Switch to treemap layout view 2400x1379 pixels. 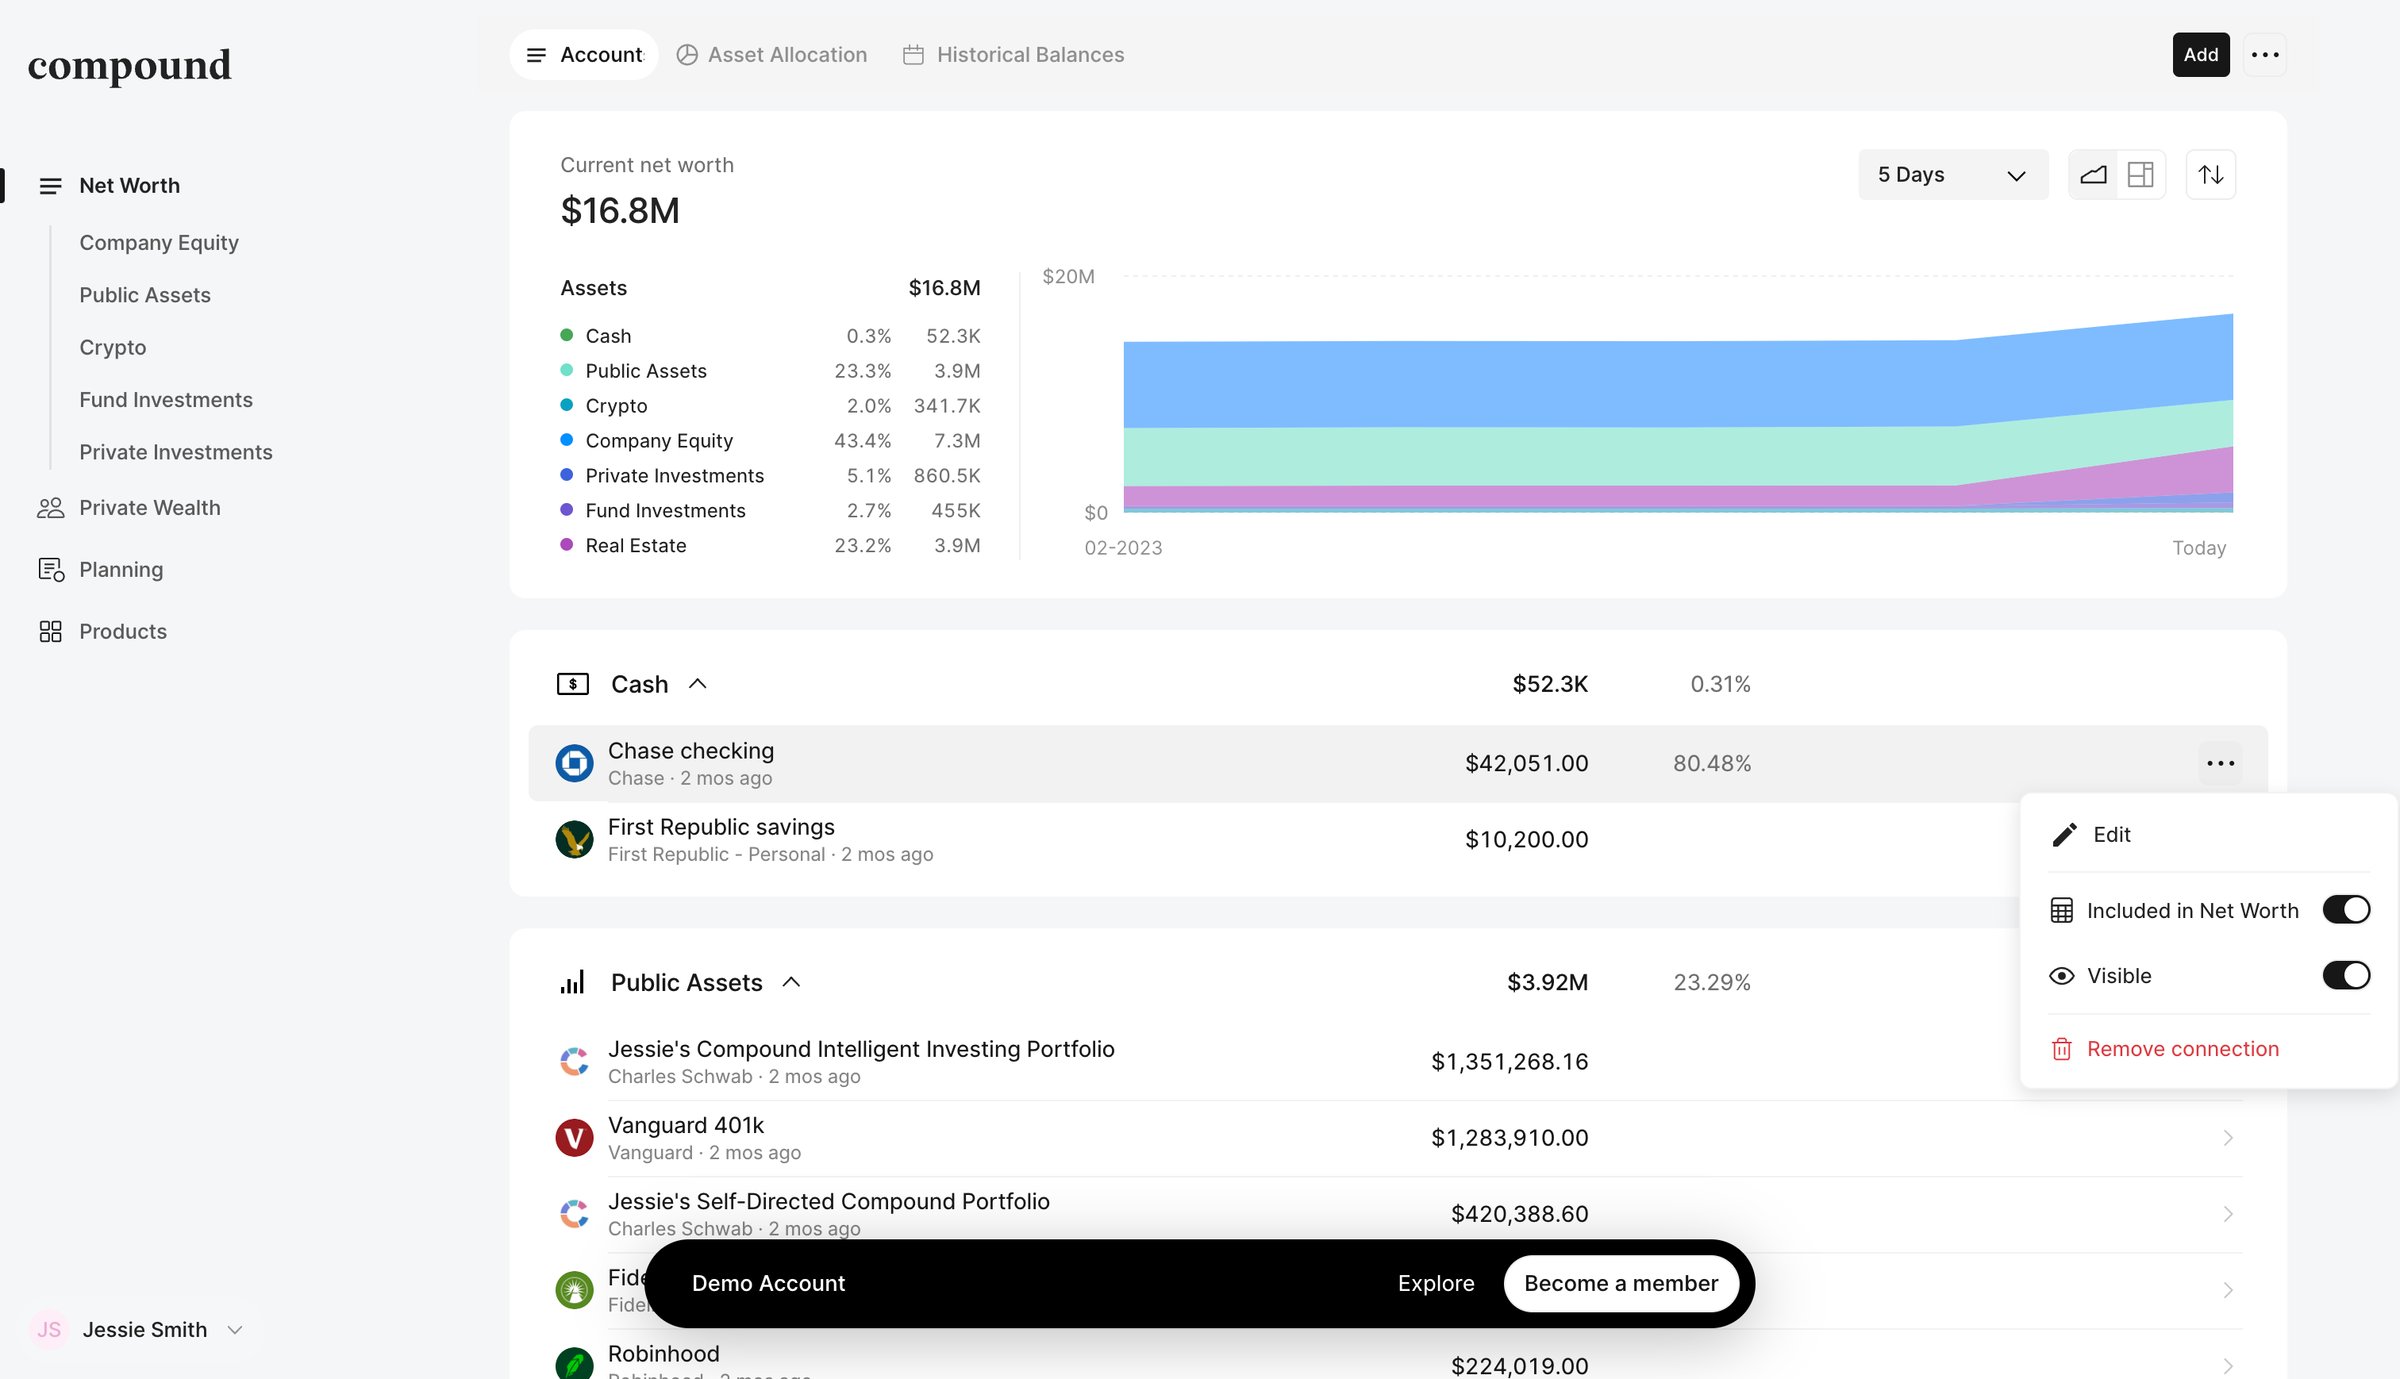tap(2141, 175)
